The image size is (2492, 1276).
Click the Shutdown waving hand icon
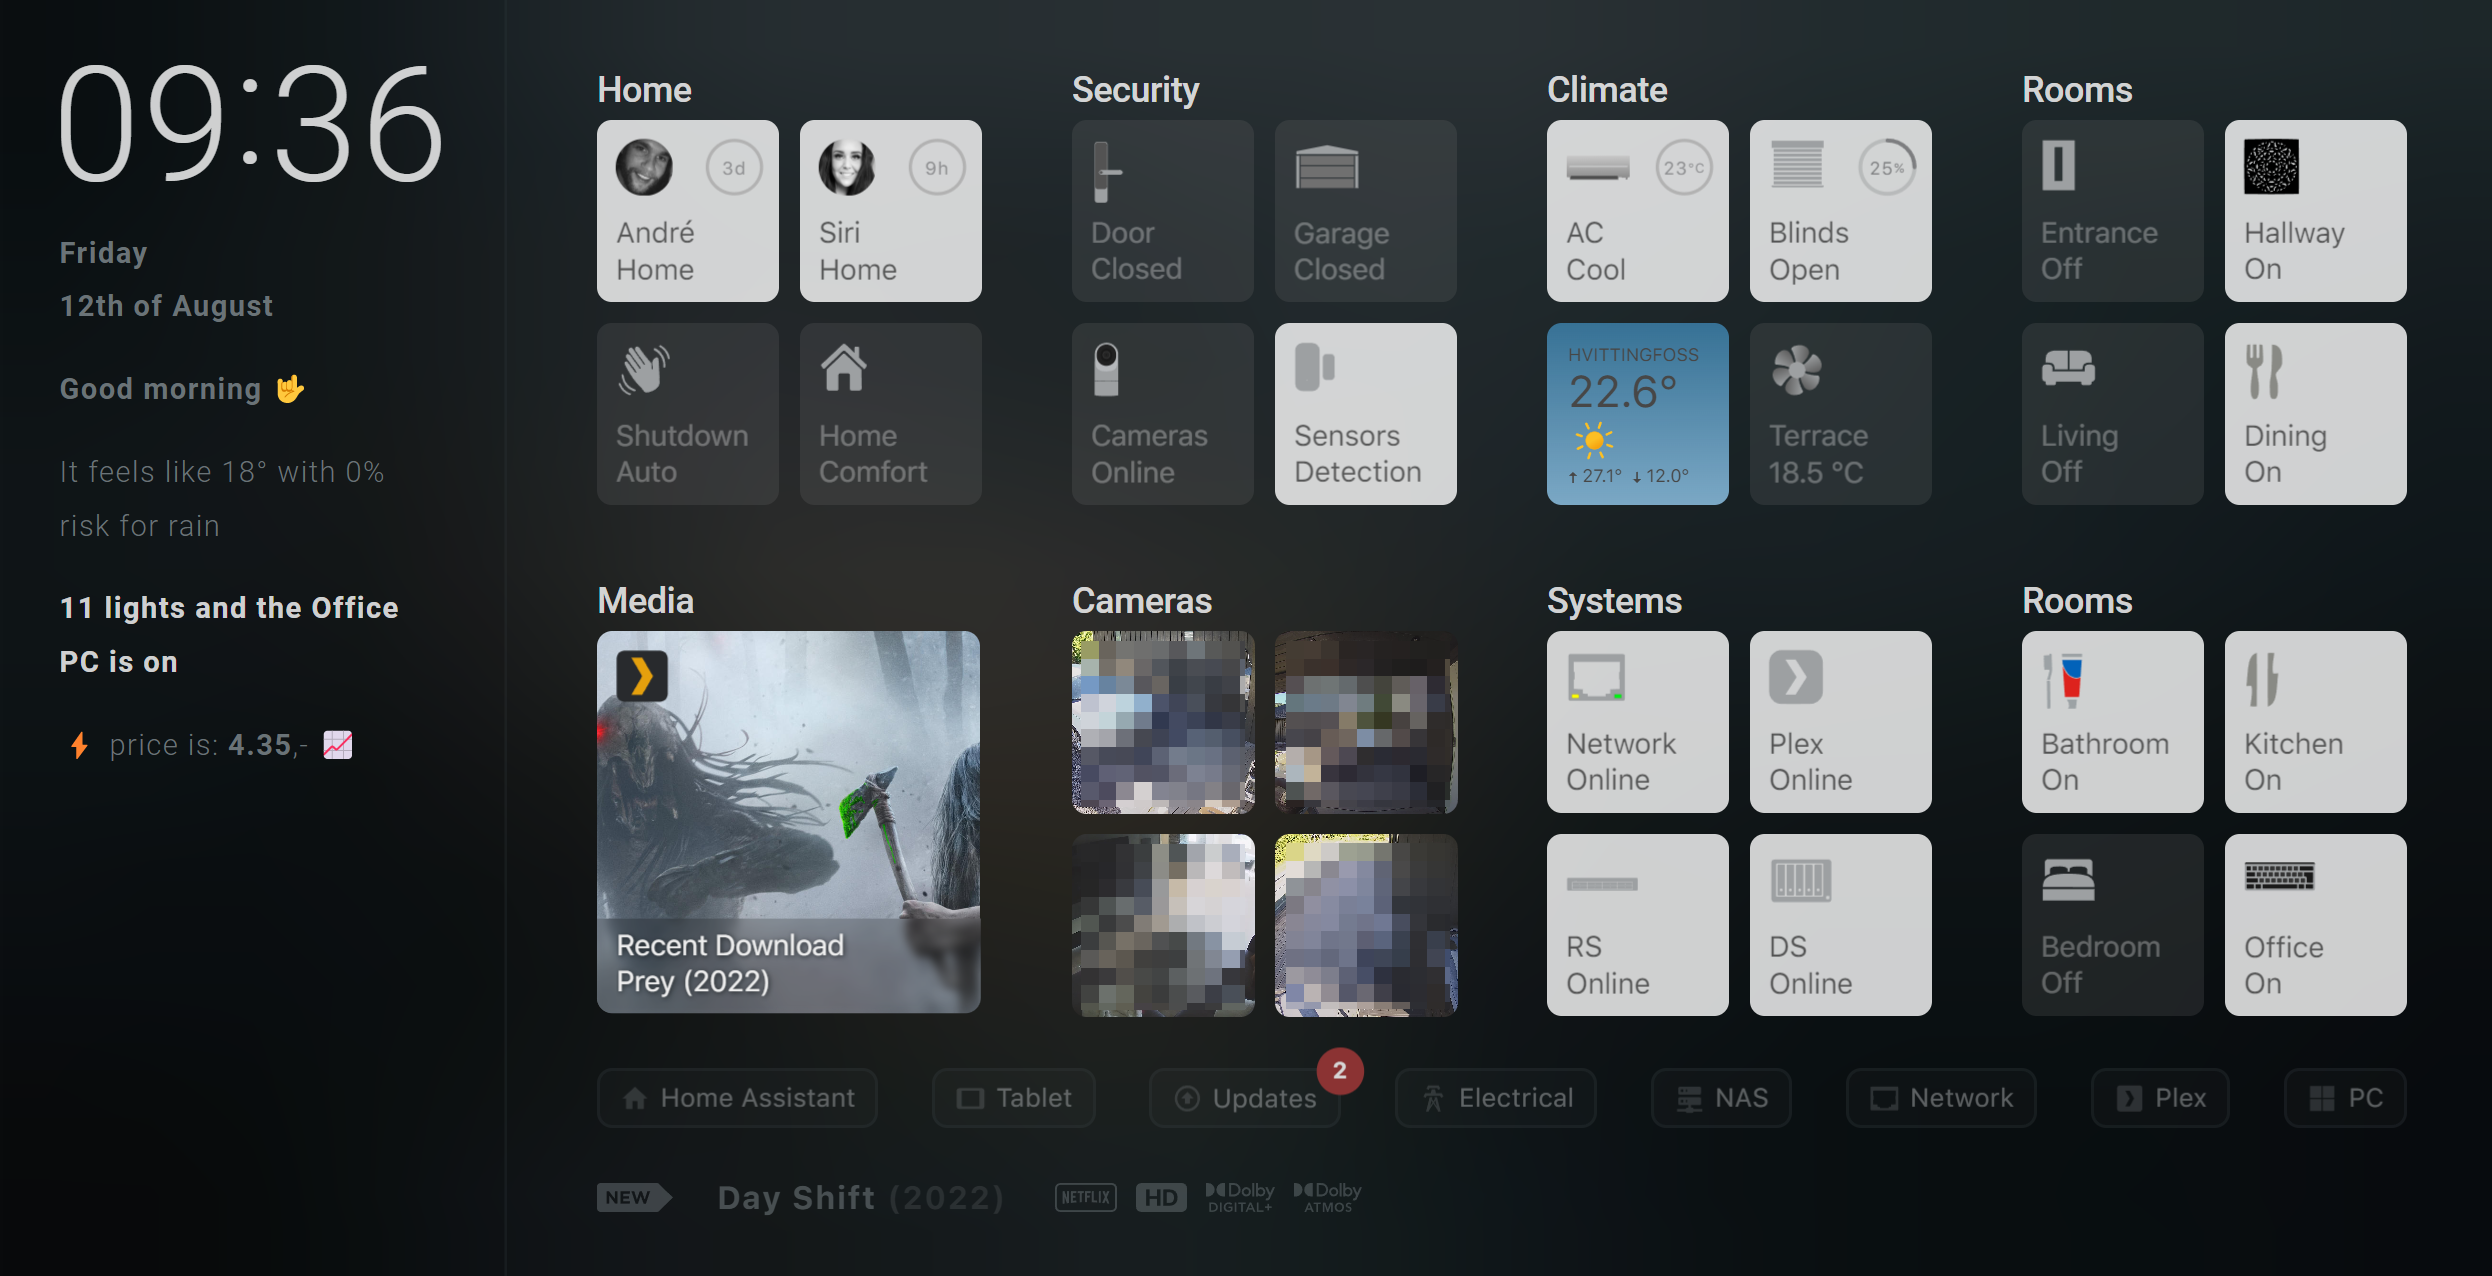tap(643, 370)
